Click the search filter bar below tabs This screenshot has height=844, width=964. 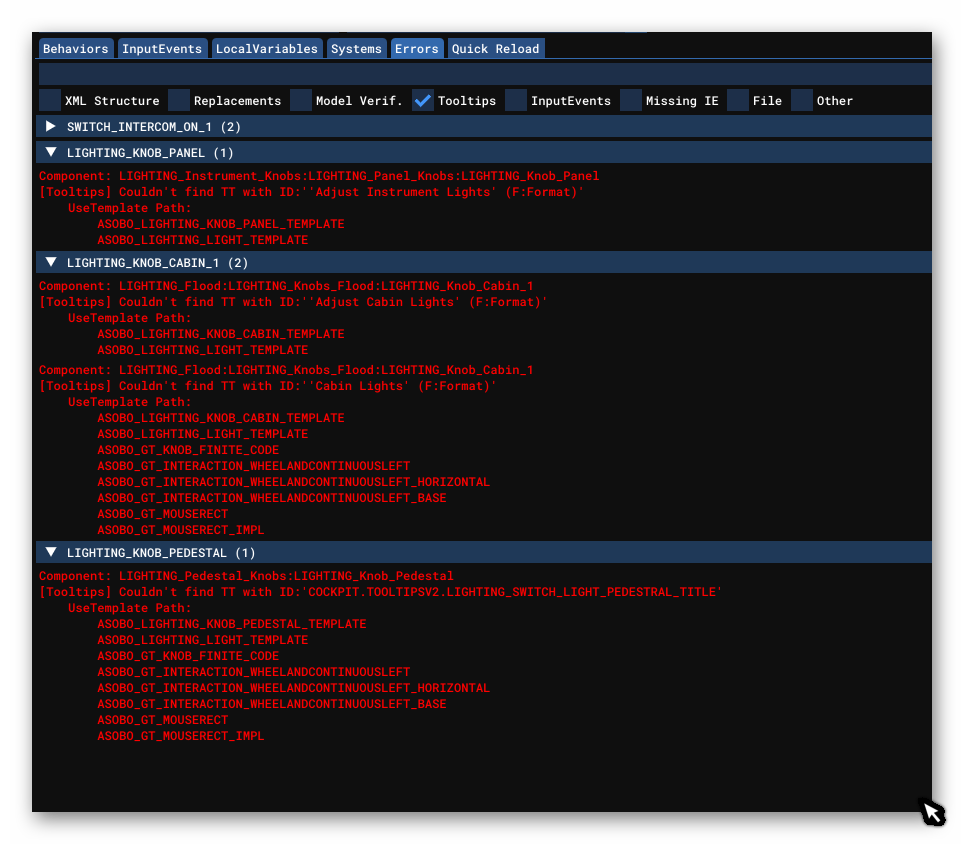click(485, 74)
